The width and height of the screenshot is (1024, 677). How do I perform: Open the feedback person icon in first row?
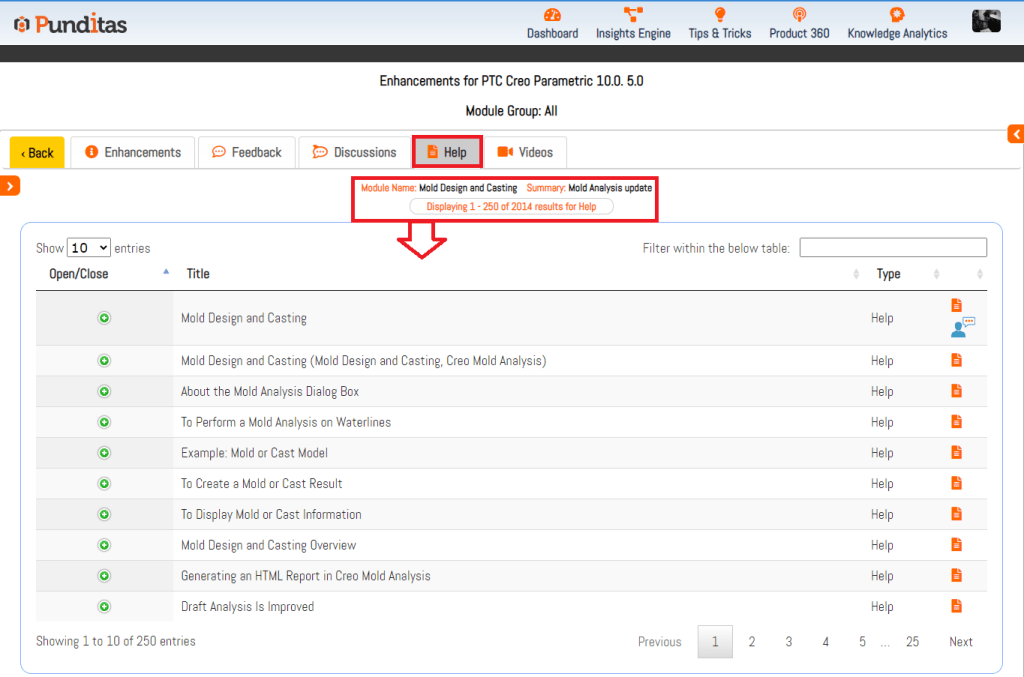pyautogui.click(x=962, y=327)
